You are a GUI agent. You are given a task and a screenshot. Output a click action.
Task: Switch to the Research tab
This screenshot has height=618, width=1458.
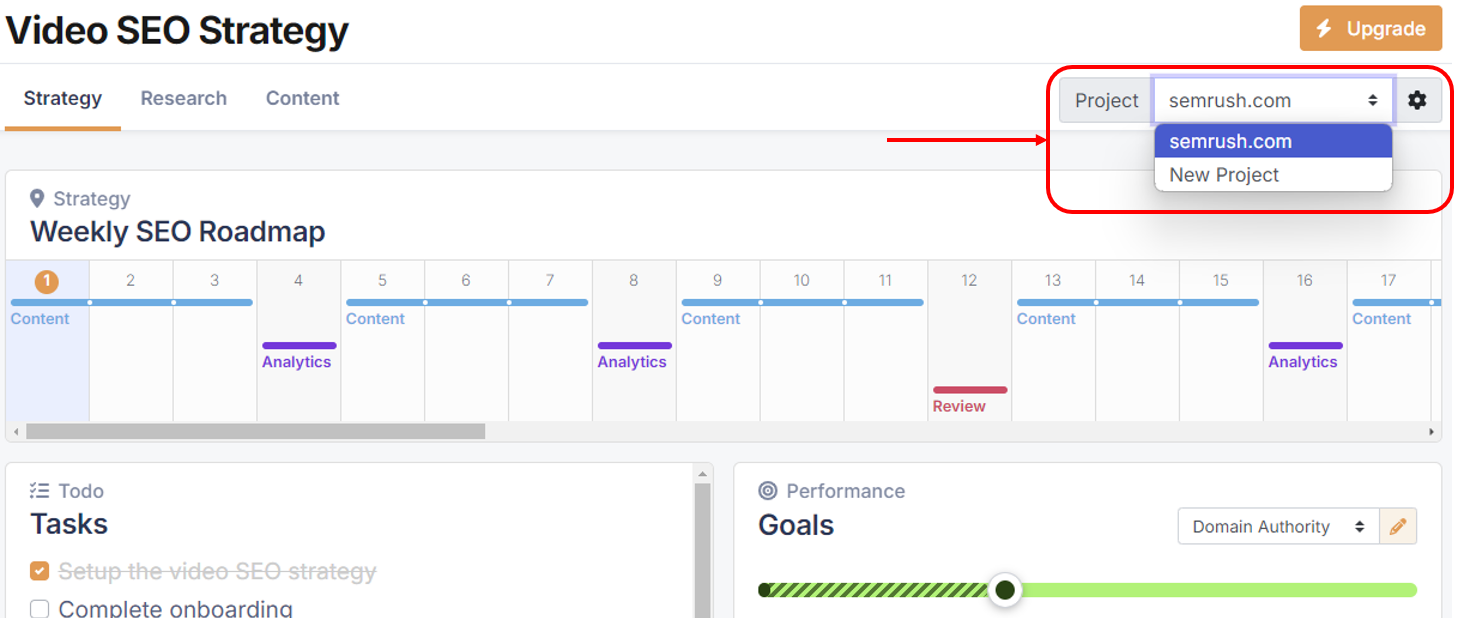coord(183,98)
